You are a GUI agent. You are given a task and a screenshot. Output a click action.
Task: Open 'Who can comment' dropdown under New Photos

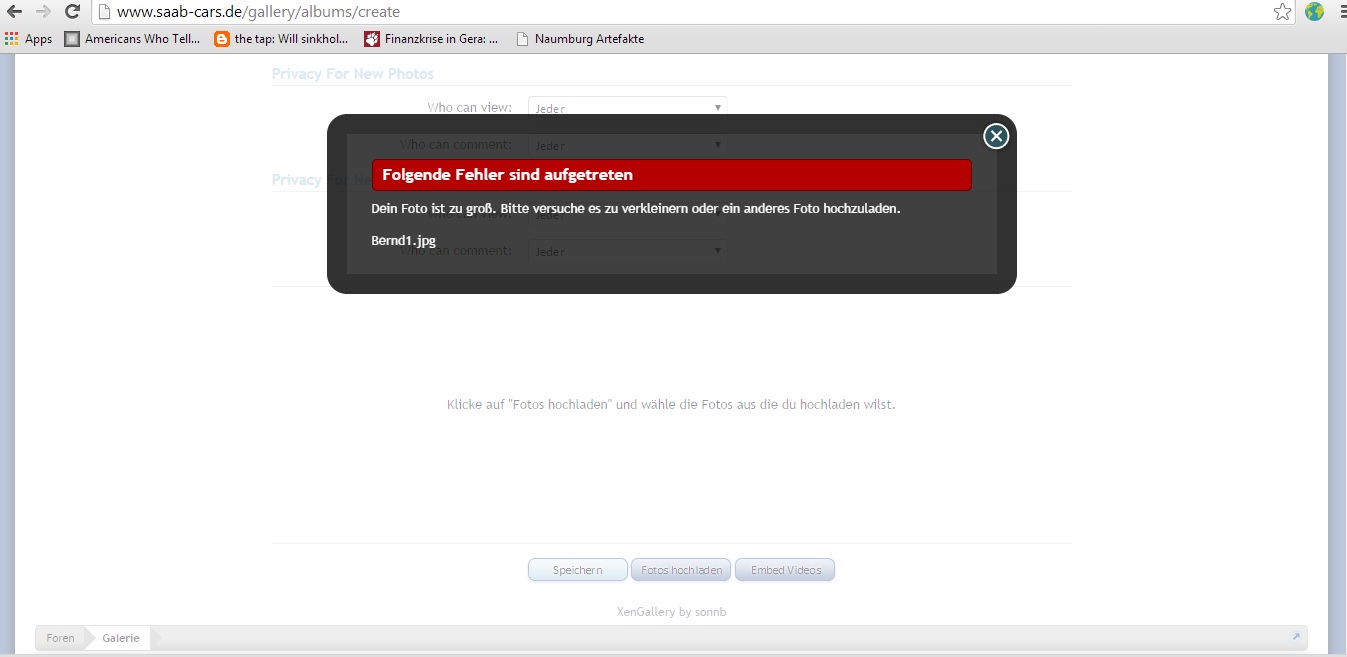tap(627, 145)
